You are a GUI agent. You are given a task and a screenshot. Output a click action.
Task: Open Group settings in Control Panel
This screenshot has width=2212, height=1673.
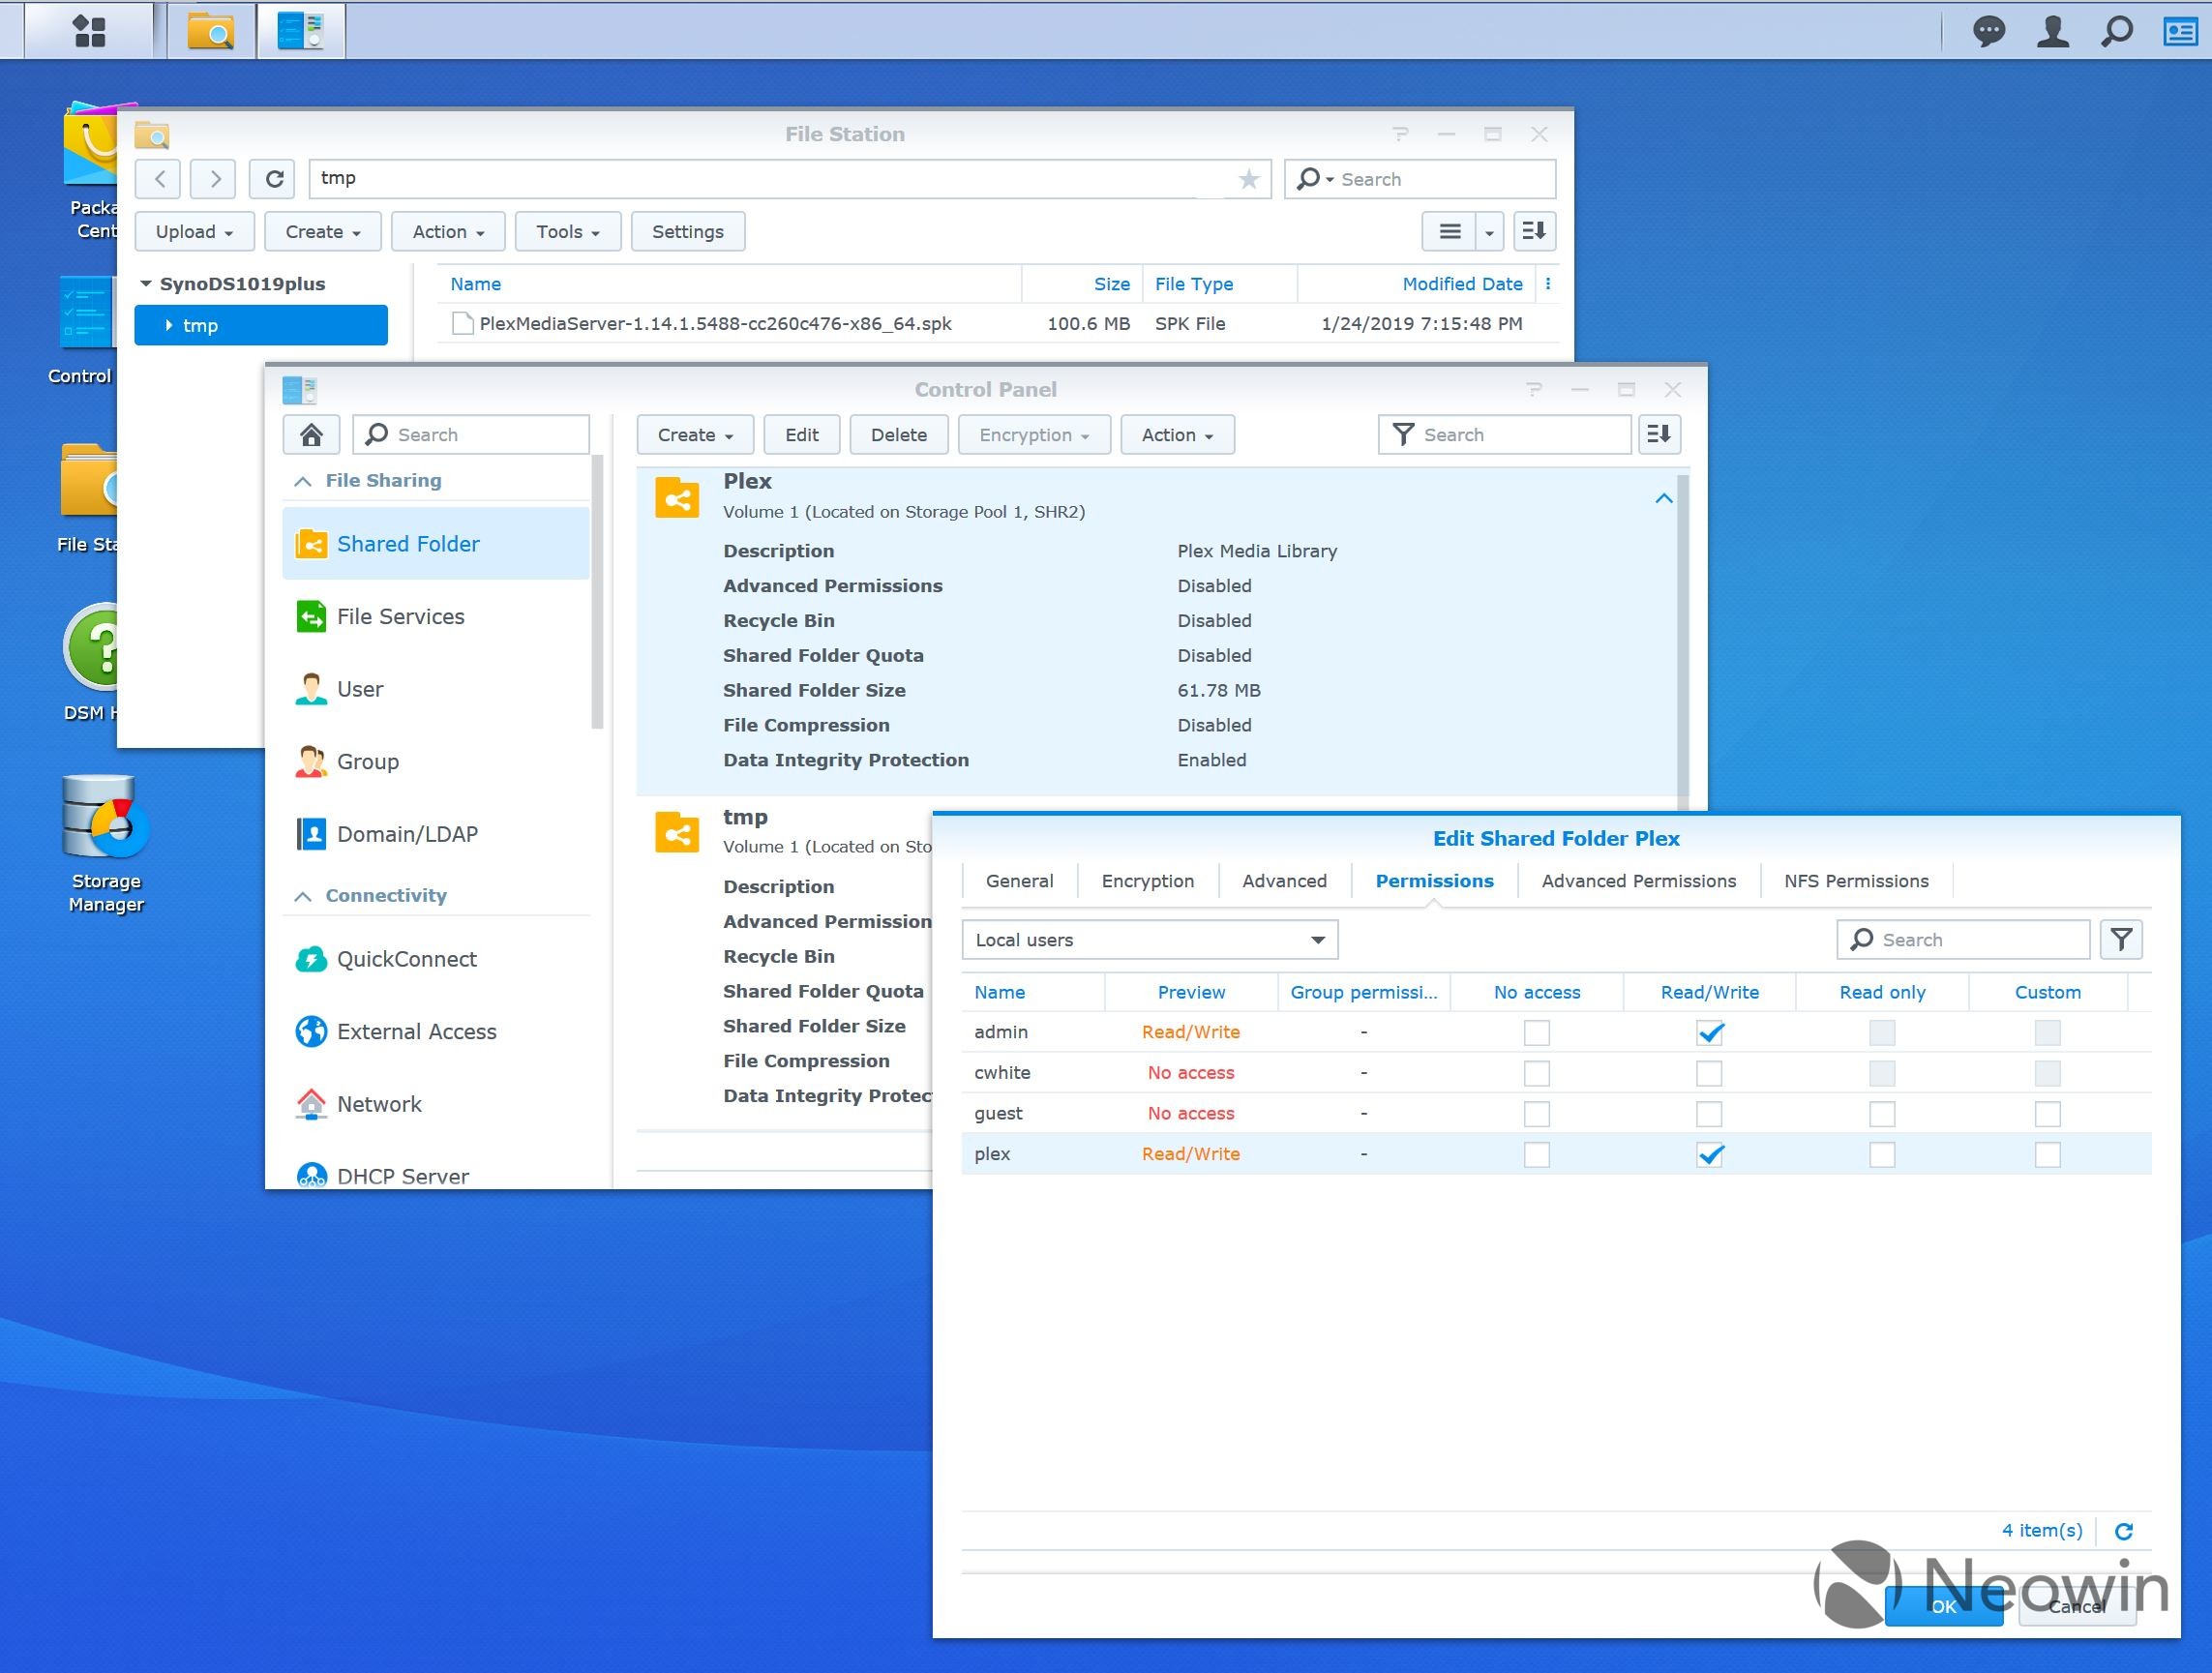point(436,762)
